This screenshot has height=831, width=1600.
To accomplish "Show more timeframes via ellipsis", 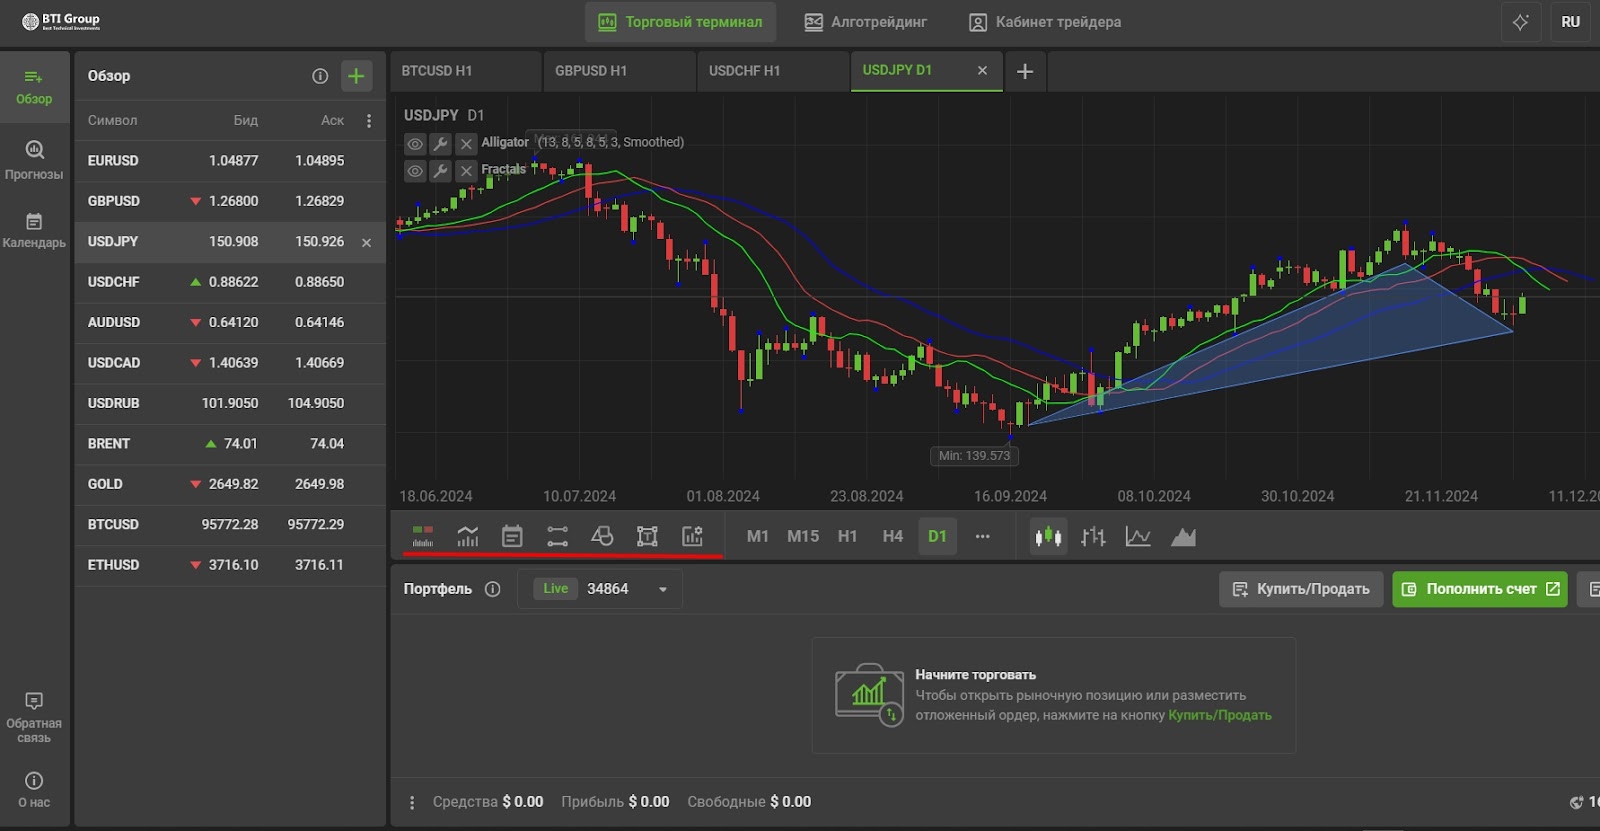I will (x=983, y=537).
